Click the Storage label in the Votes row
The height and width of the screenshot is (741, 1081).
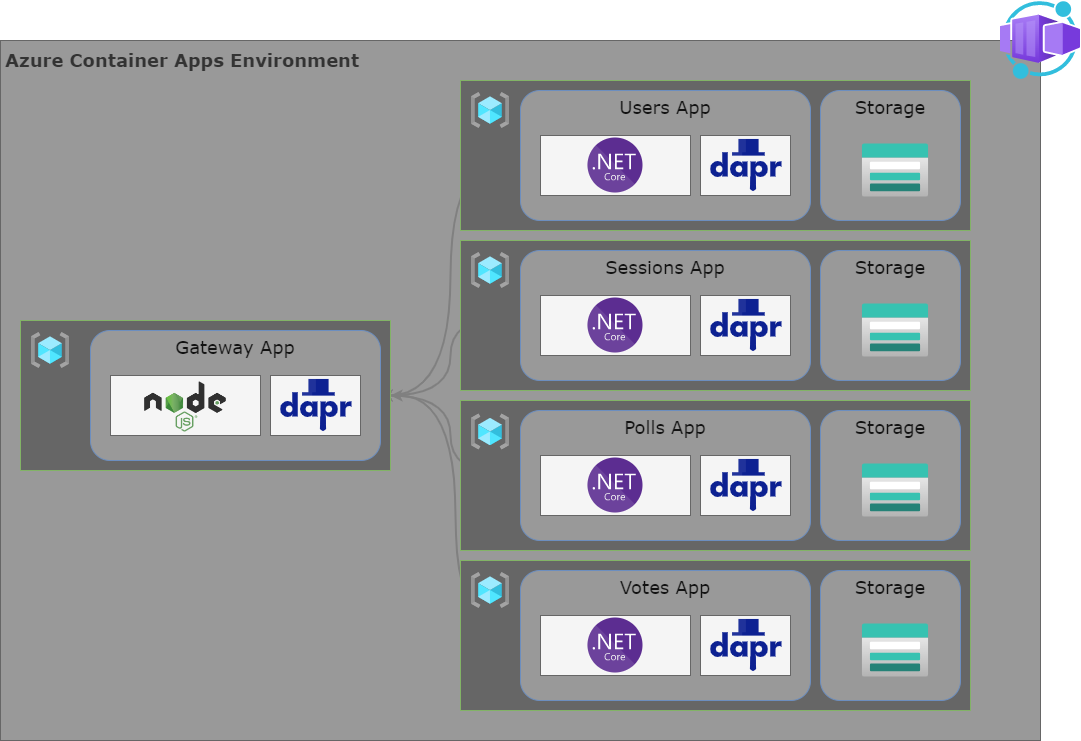pos(890,588)
